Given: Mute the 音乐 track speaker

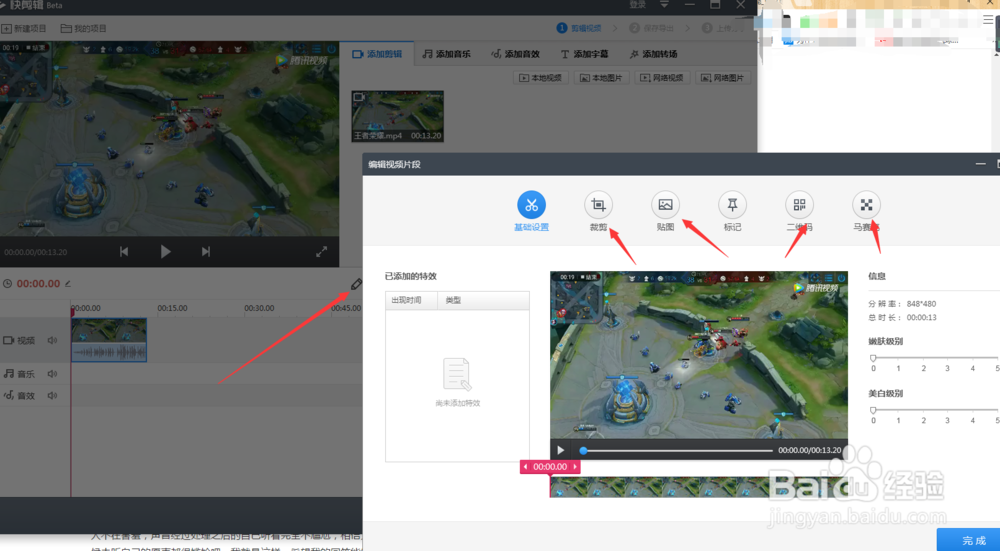Looking at the screenshot, I should [x=52, y=374].
